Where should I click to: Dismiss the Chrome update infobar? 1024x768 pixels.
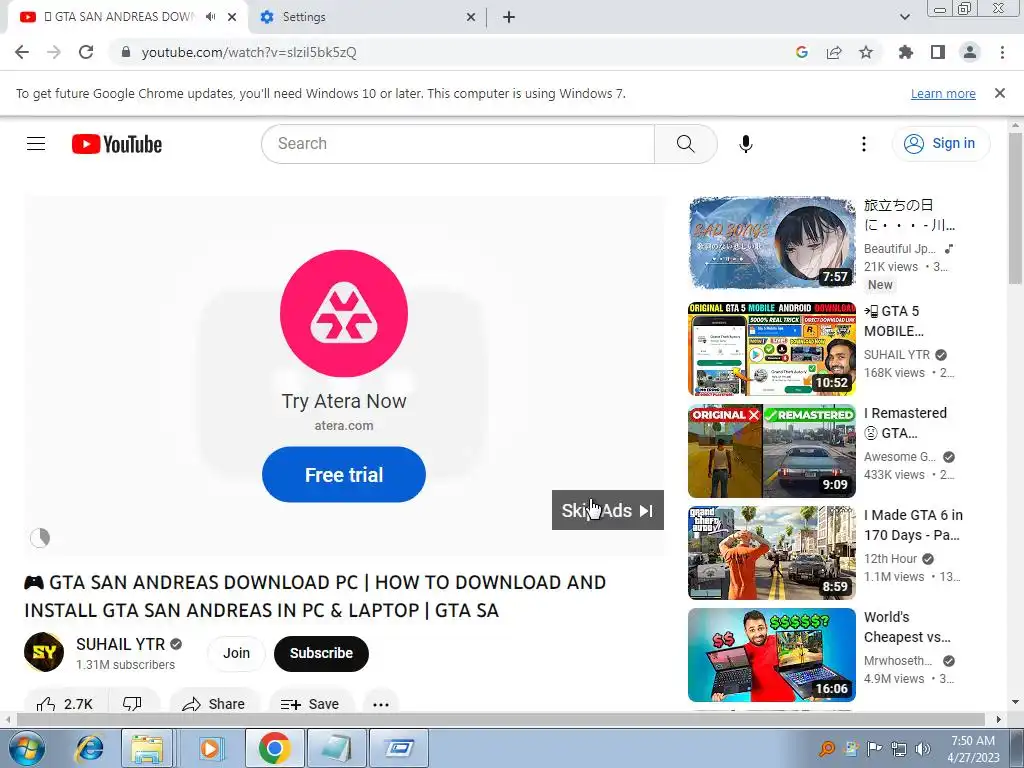[x=999, y=93]
